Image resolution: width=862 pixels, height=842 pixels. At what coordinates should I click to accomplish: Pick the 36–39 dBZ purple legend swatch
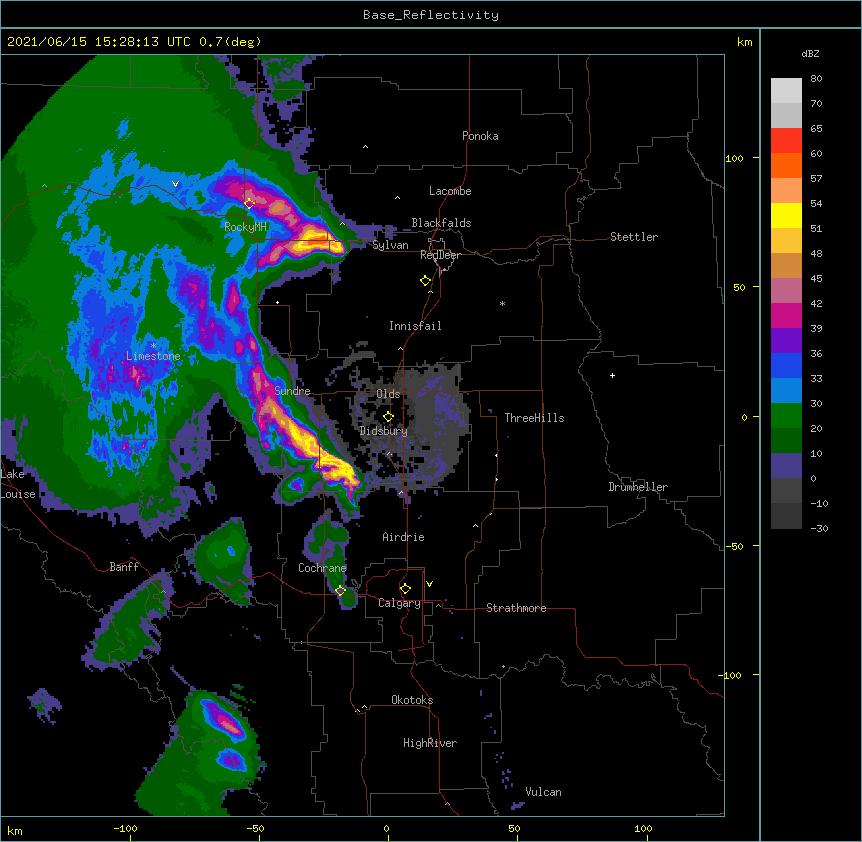coord(786,341)
